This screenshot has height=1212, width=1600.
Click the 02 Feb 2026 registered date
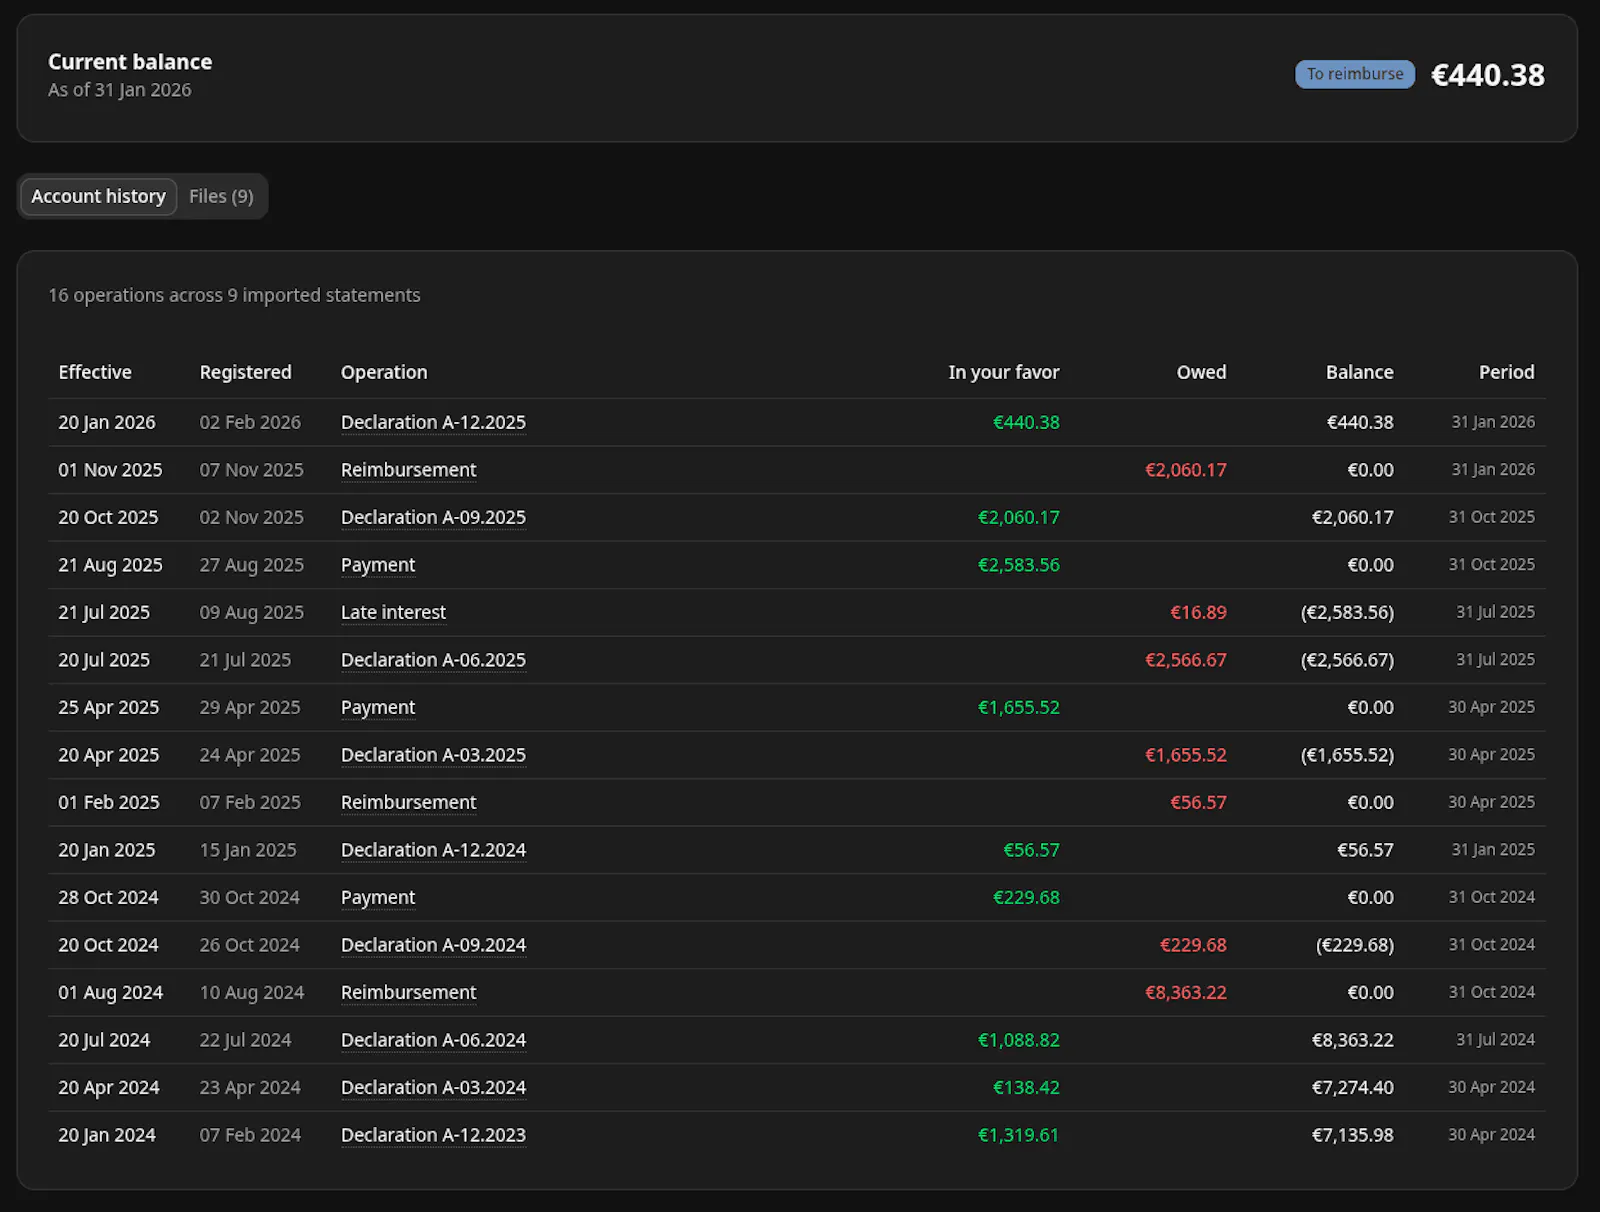tap(250, 422)
